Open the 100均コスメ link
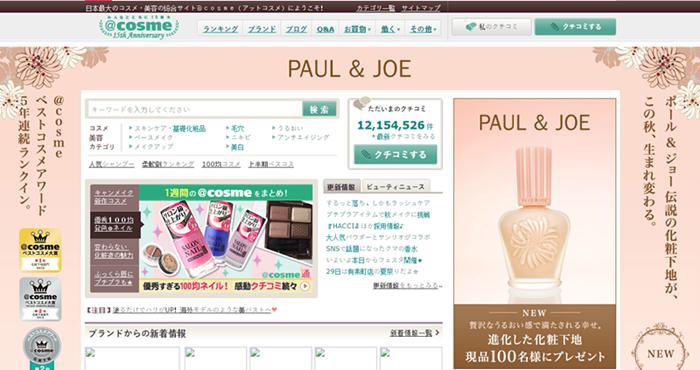 click(x=221, y=164)
